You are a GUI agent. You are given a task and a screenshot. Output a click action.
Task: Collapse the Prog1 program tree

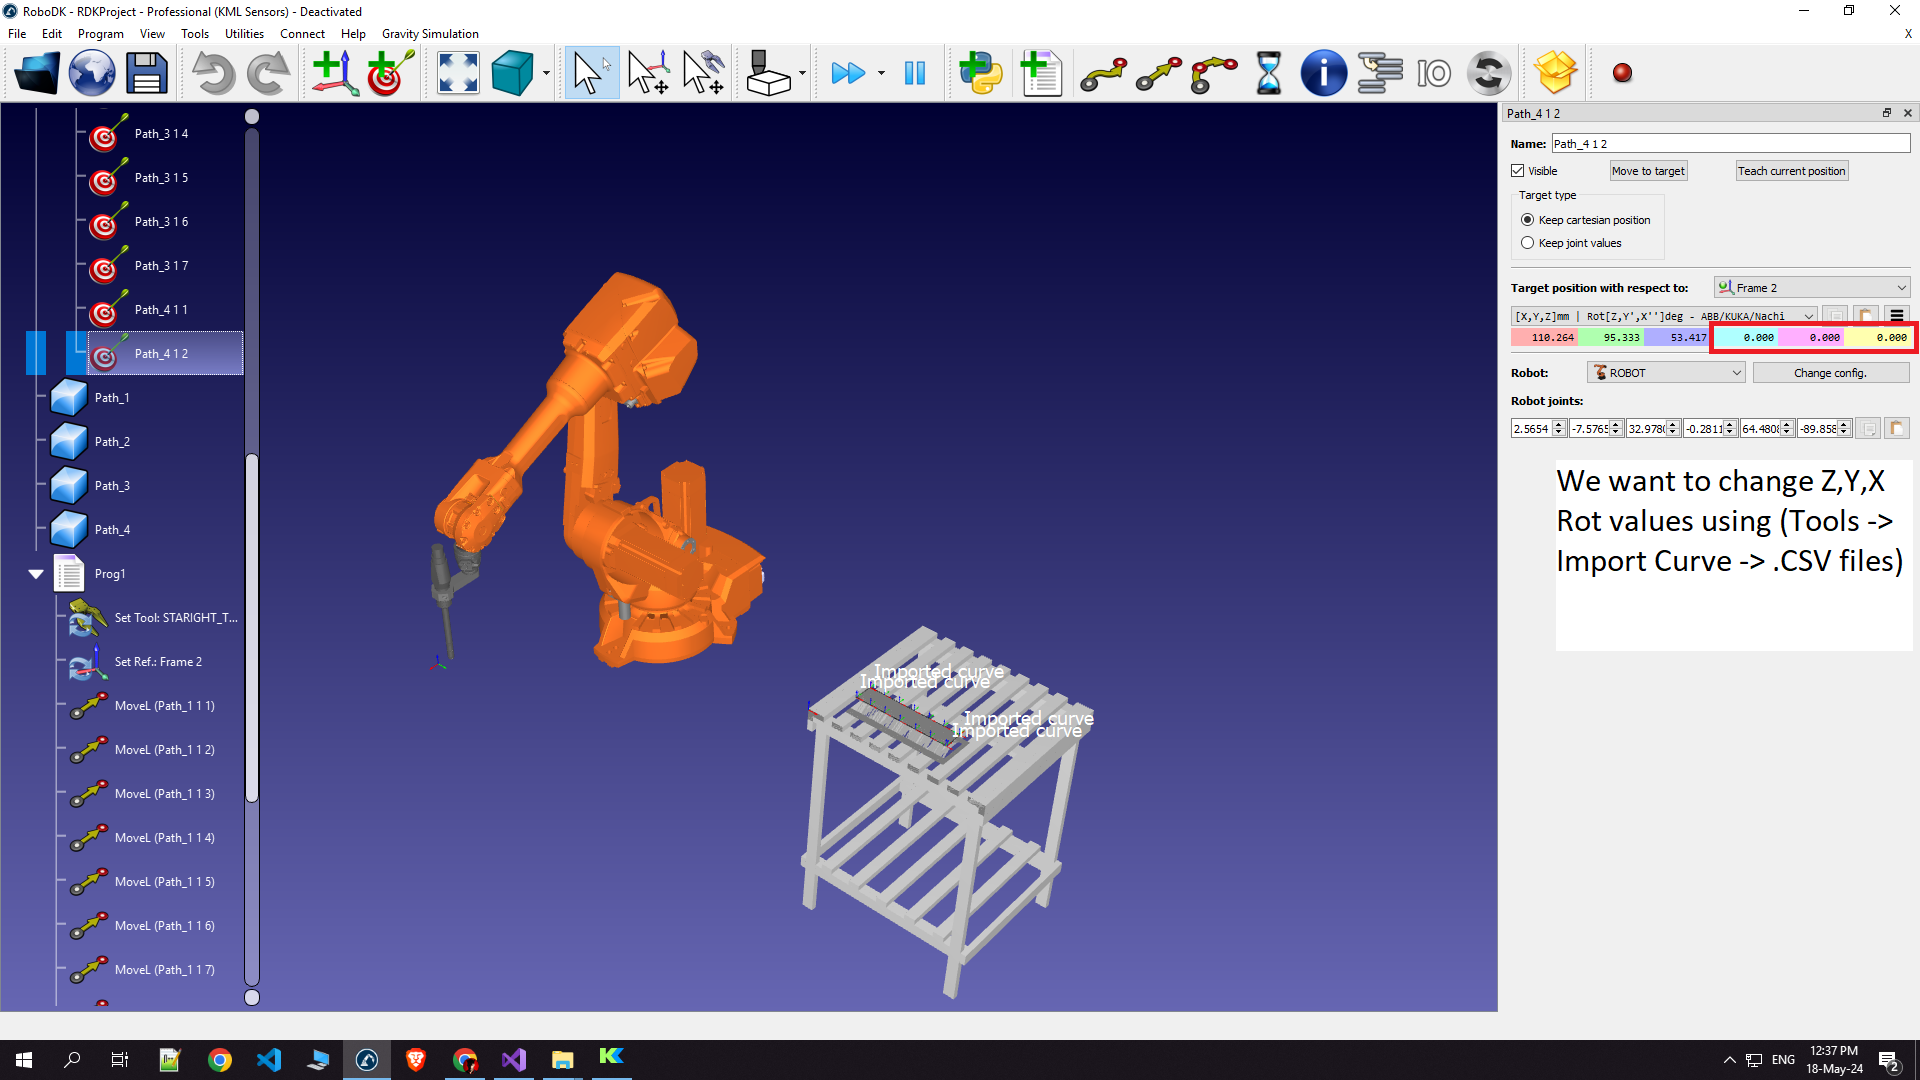coord(36,574)
